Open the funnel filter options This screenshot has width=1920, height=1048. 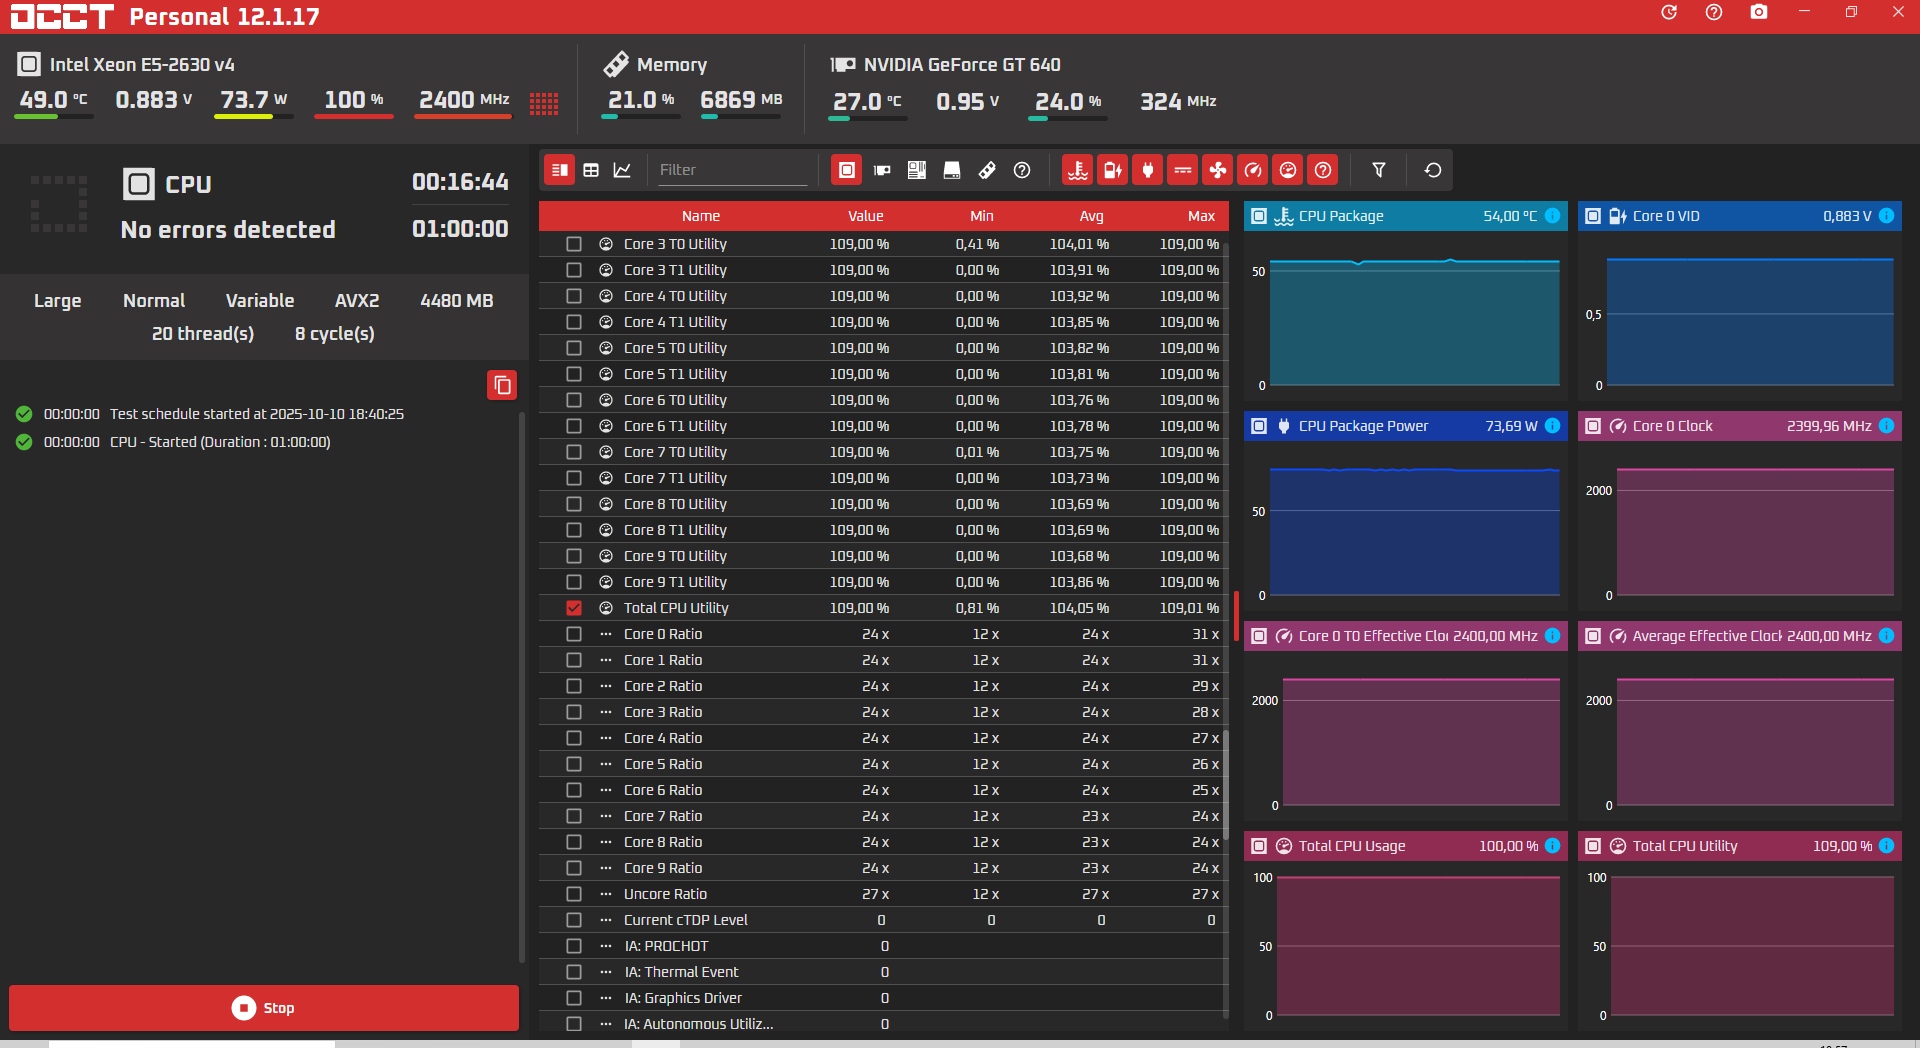(x=1379, y=170)
